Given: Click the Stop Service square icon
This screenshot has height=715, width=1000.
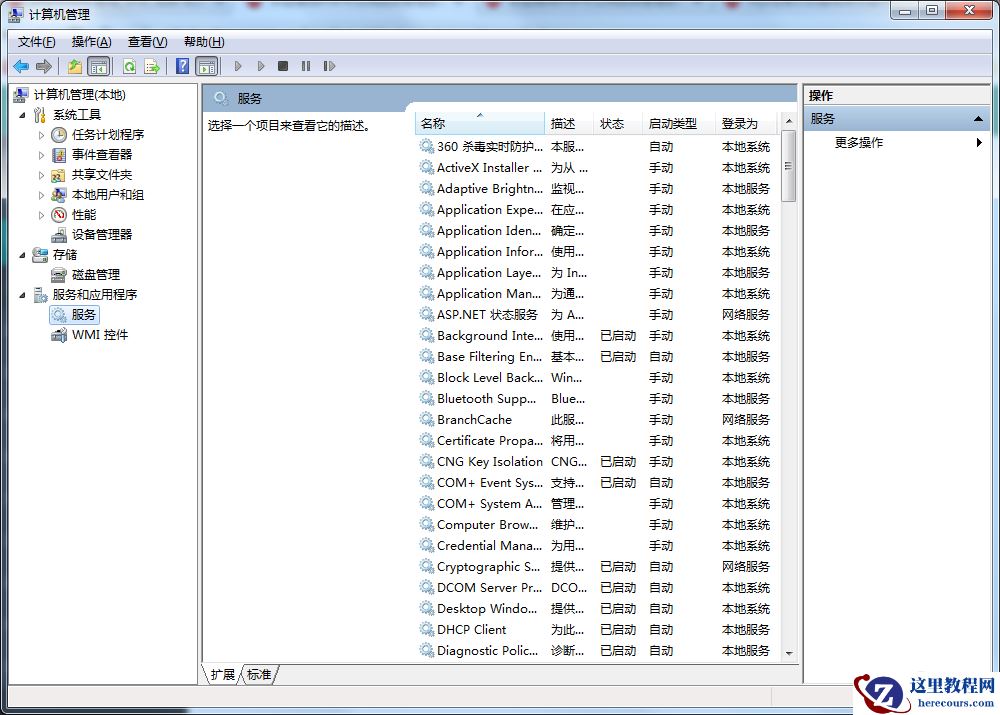Looking at the screenshot, I should tap(283, 66).
